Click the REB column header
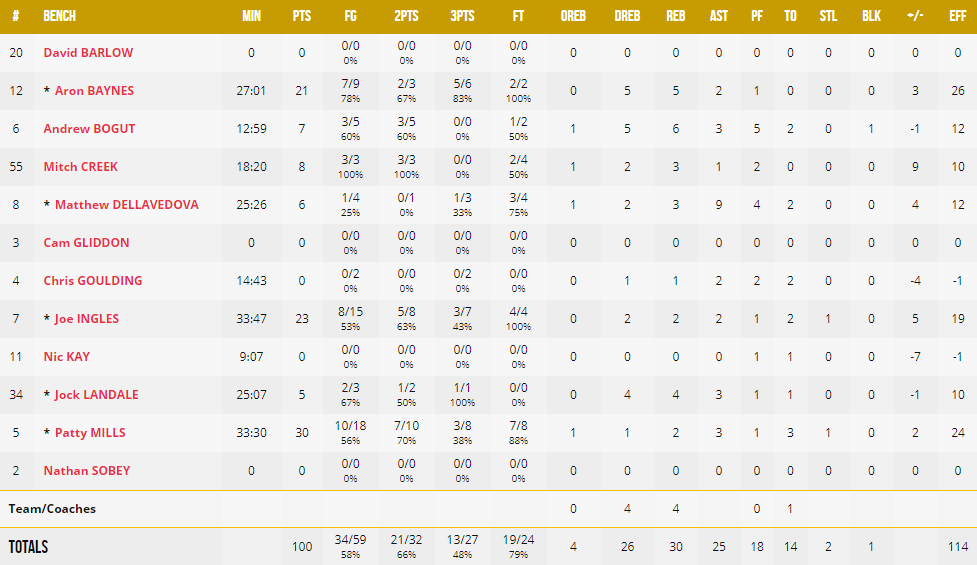Image resolution: width=977 pixels, height=565 pixels. click(675, 16)
